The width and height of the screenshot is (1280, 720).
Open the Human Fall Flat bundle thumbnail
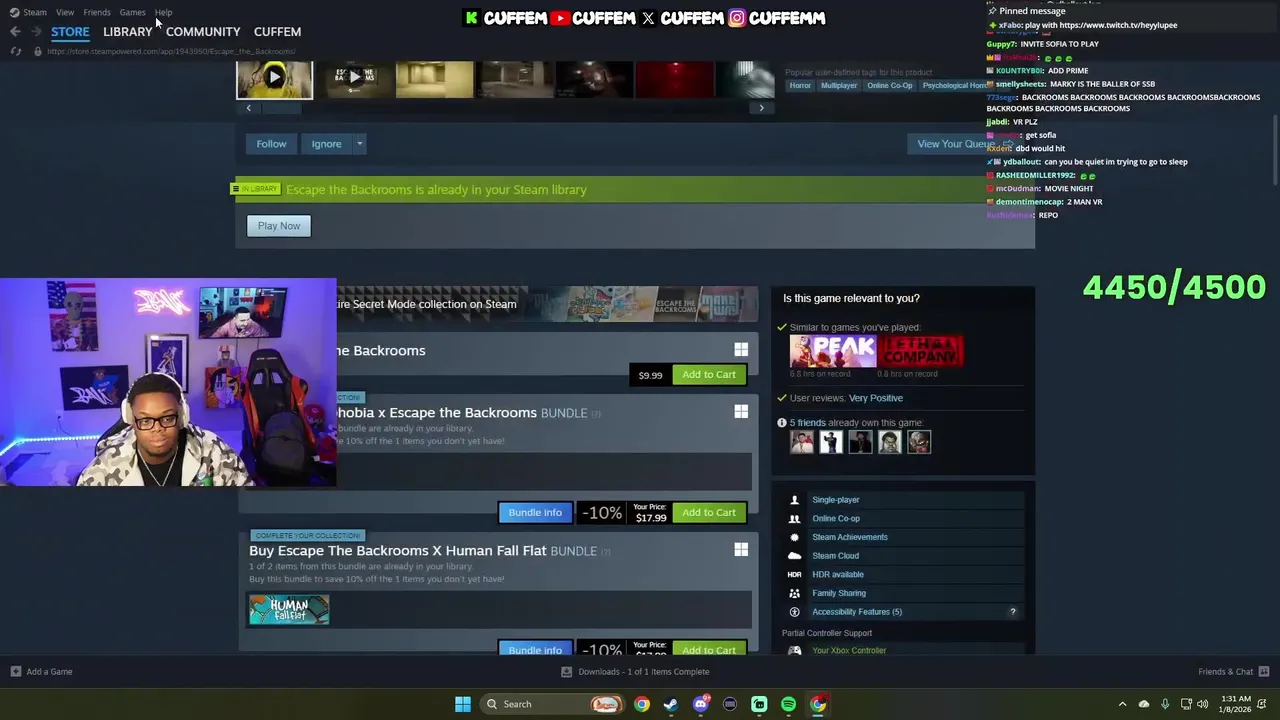(x=289, y=609)
